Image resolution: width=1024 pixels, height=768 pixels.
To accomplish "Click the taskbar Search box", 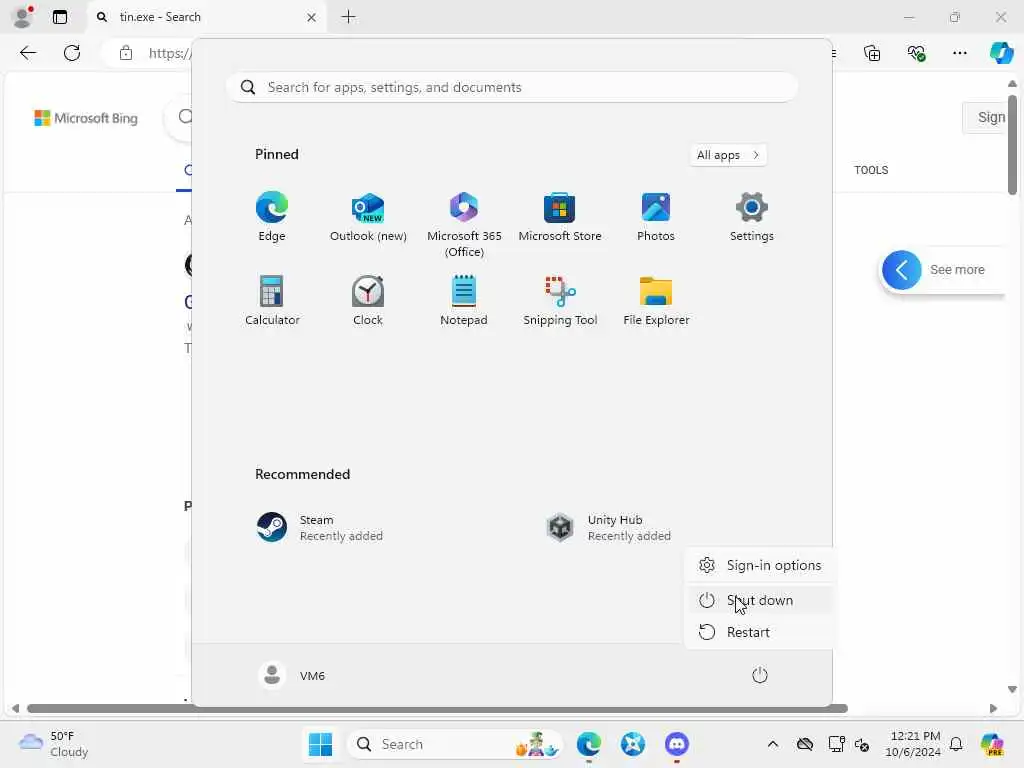I will tap(455, 744).
